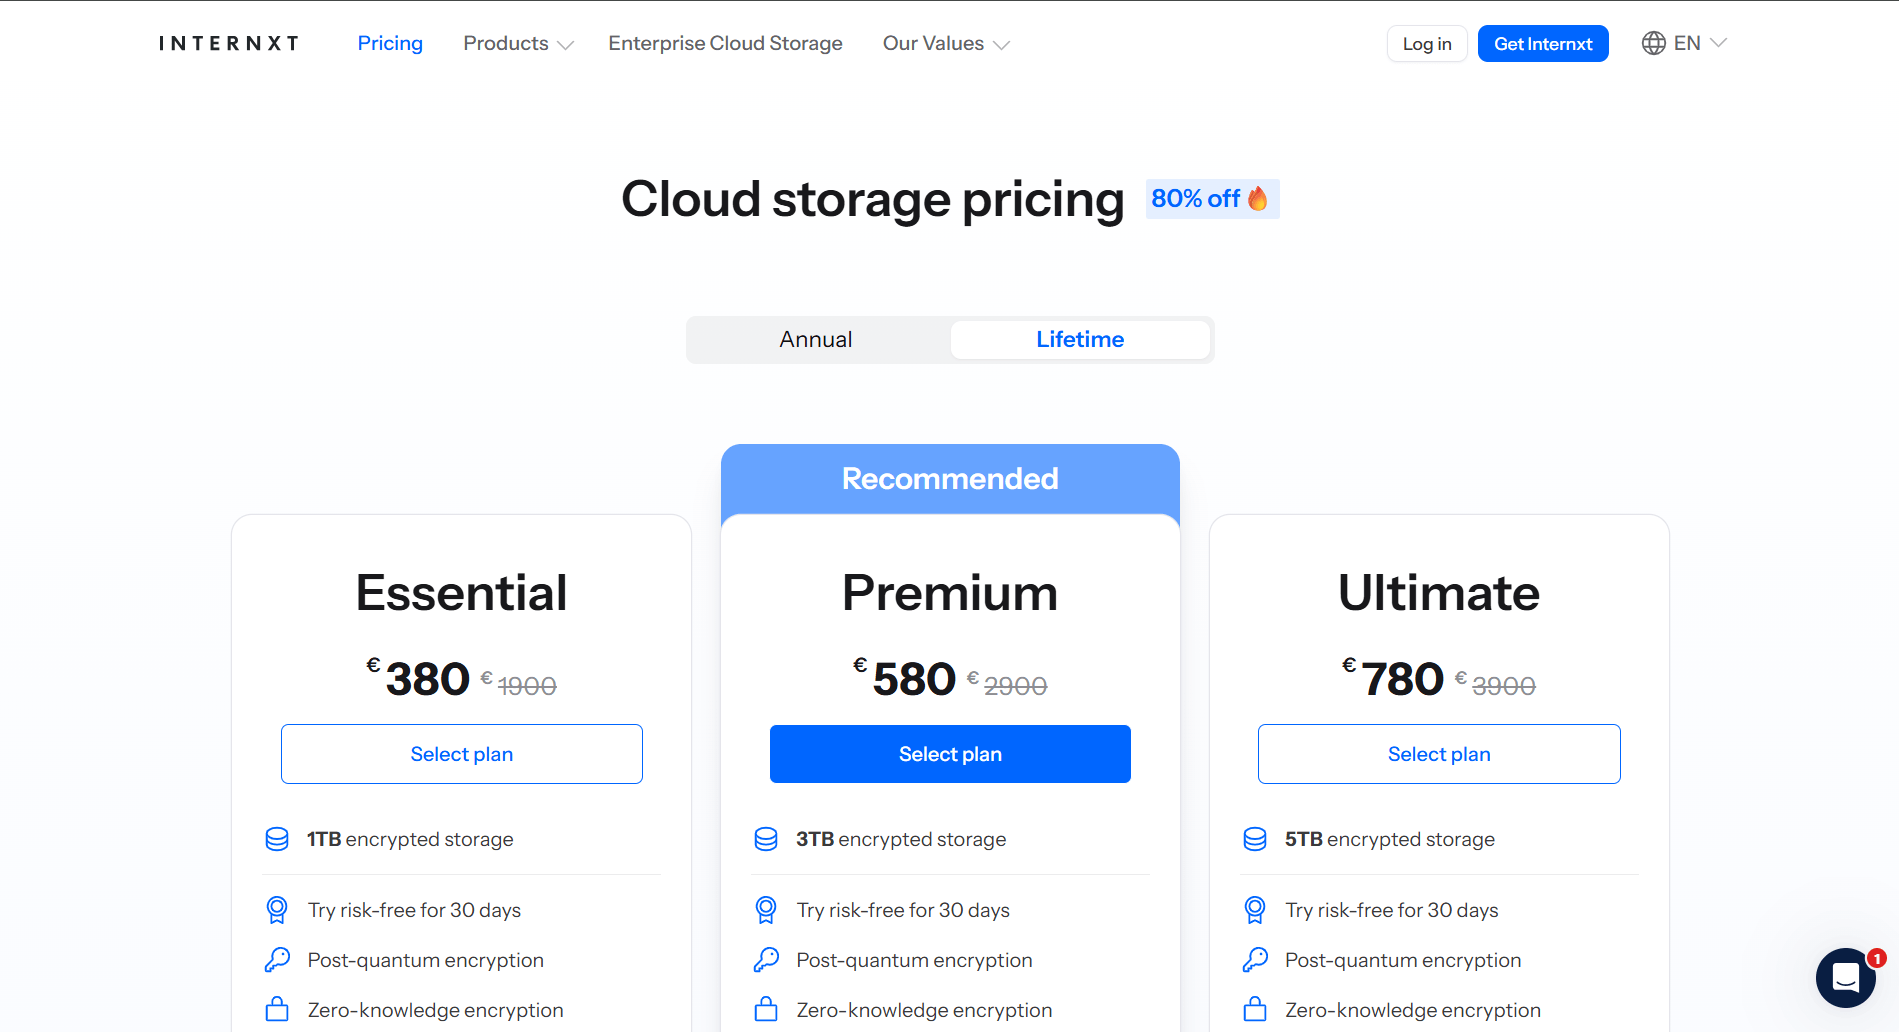This screenshot has width=1899, height=1032.
Task: Click the crossed-out €3900 price
Action: (1495, 685)
